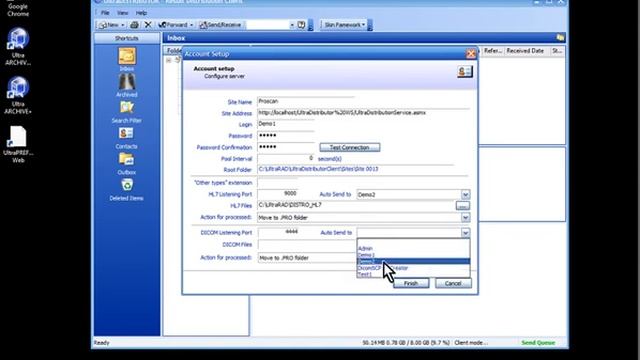Open the Inbox shortcut icon
This screenshot has width=640, height=360.
(x=127, y=56)
